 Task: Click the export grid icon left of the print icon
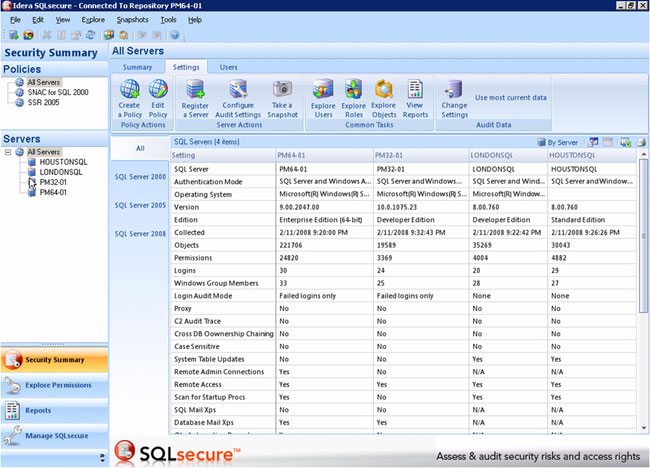pyautogui.click(x=625, y=142)
